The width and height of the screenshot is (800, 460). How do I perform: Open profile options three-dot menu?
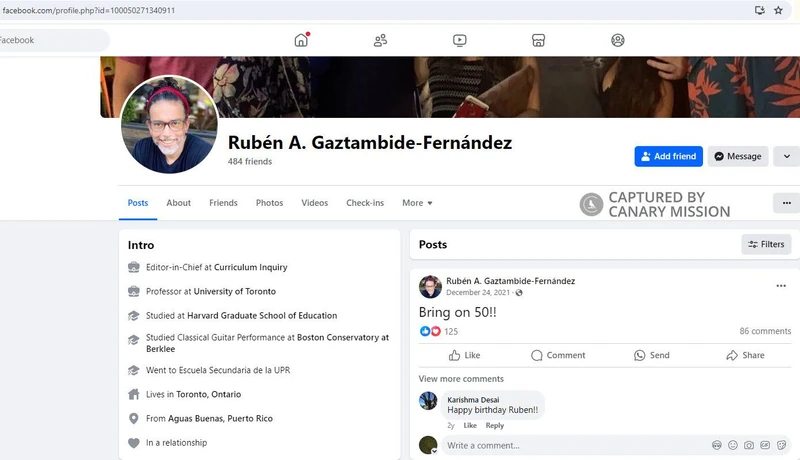coord(786,203)
